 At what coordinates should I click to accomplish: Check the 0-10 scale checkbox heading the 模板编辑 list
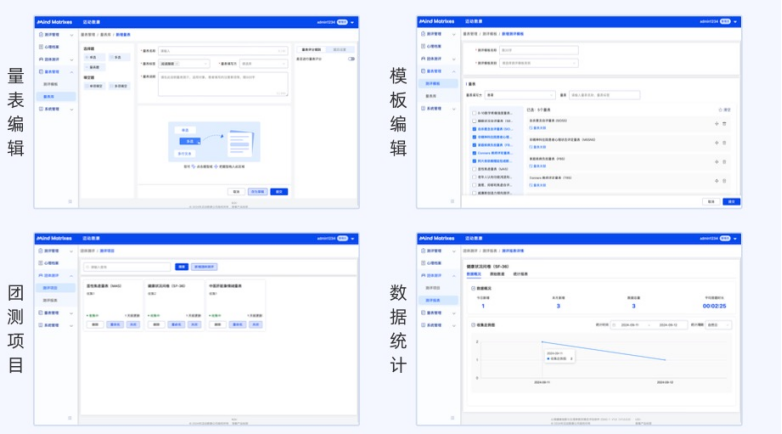point(474,113)
